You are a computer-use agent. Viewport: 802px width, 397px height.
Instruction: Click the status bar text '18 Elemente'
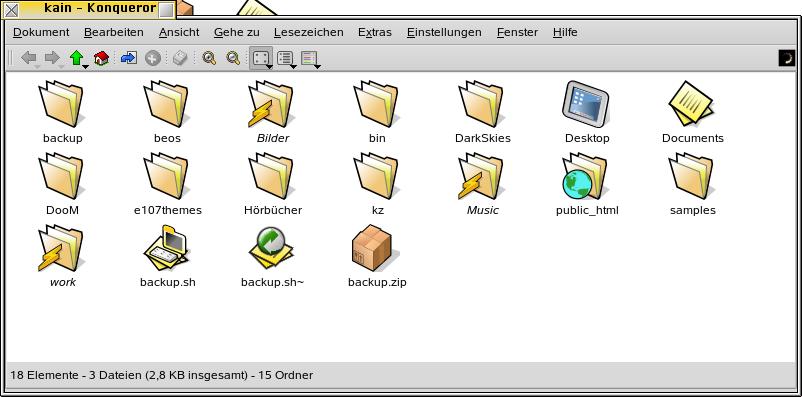point(44,375)
